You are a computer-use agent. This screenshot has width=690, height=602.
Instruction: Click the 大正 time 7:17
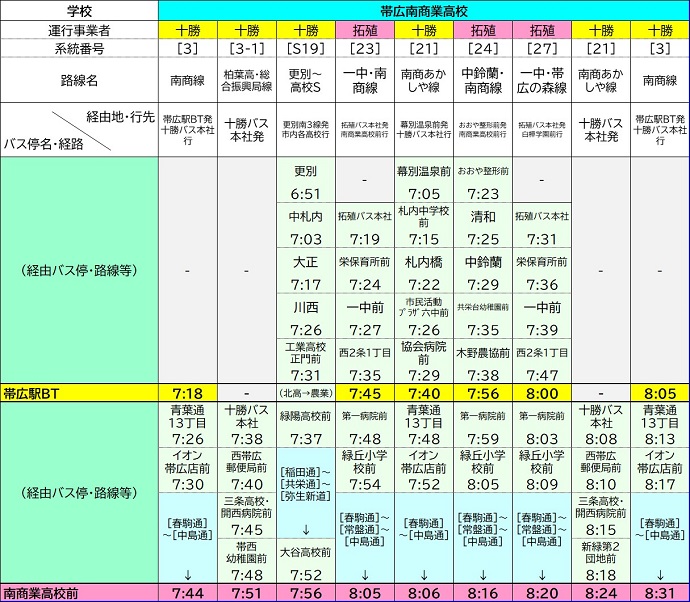305,285
